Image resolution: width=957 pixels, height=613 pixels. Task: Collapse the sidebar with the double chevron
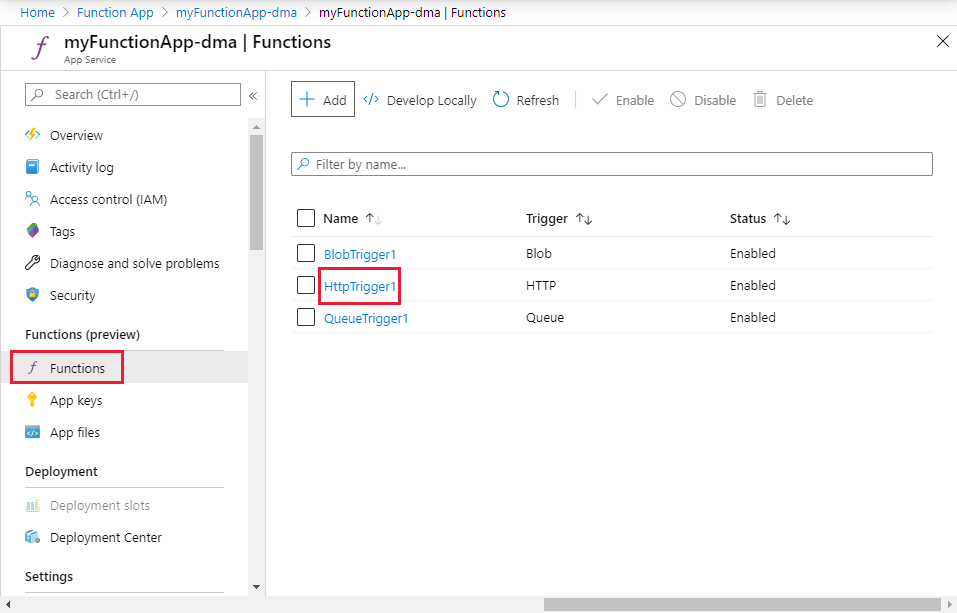point(253,94)
